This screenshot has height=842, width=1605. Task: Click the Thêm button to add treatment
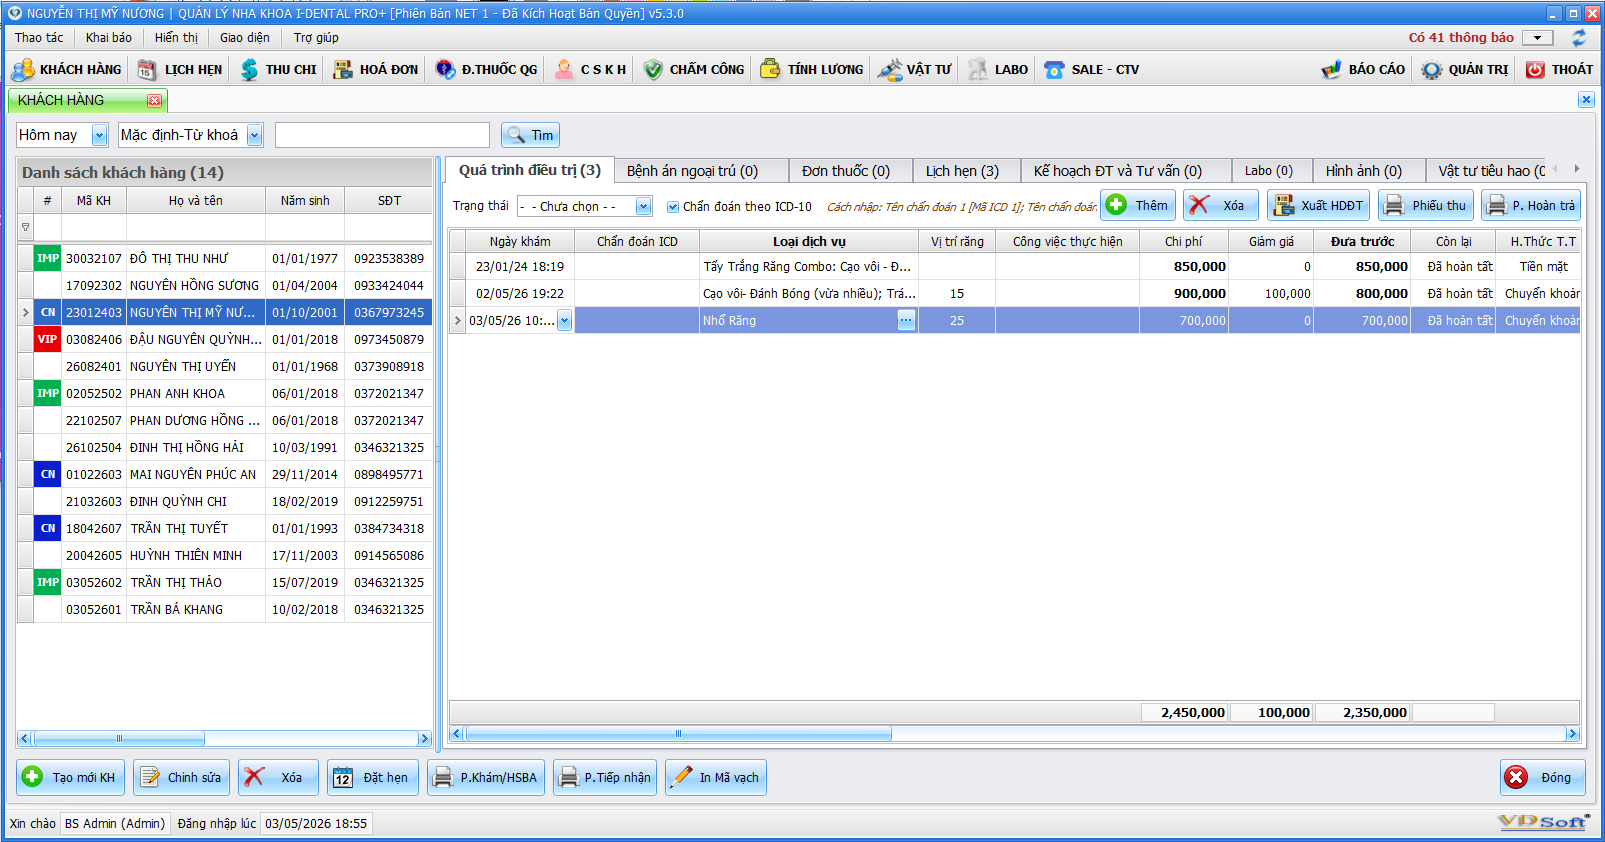(x=1138, y=205)
